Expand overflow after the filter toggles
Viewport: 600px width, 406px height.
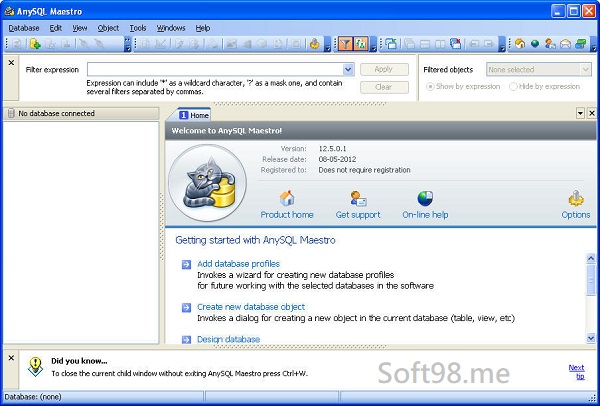click(373, 44)
